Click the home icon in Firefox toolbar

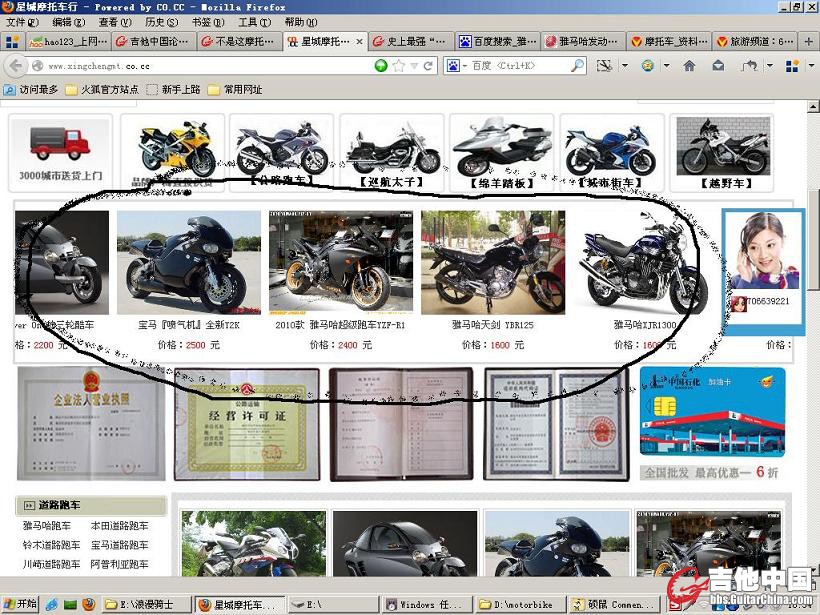tap(689, 66)
